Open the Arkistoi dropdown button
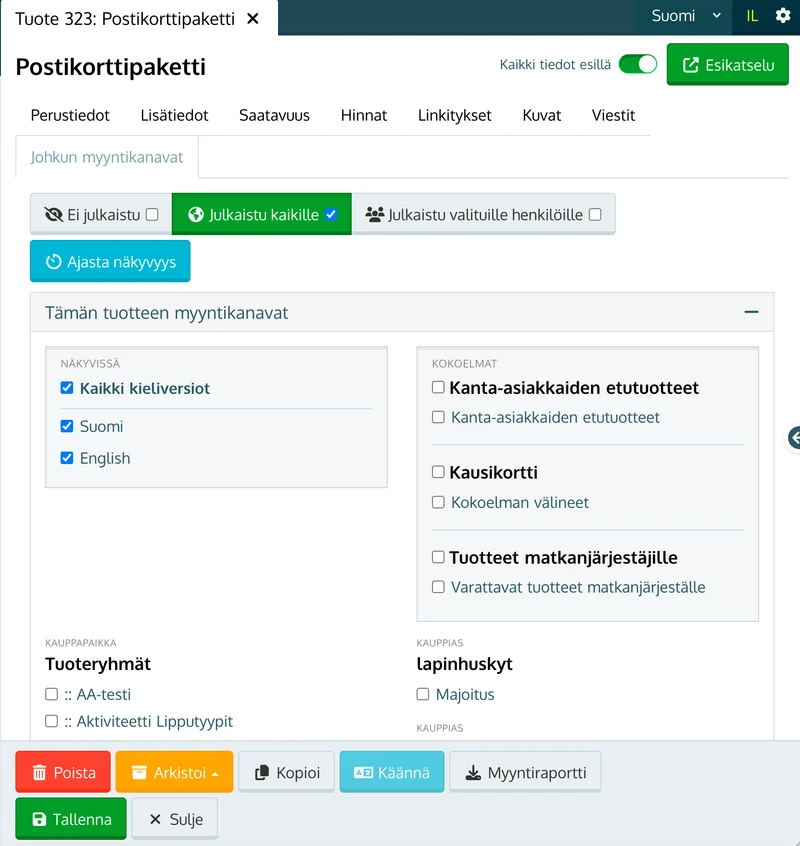The image size is (800, 846). (174, 772)
